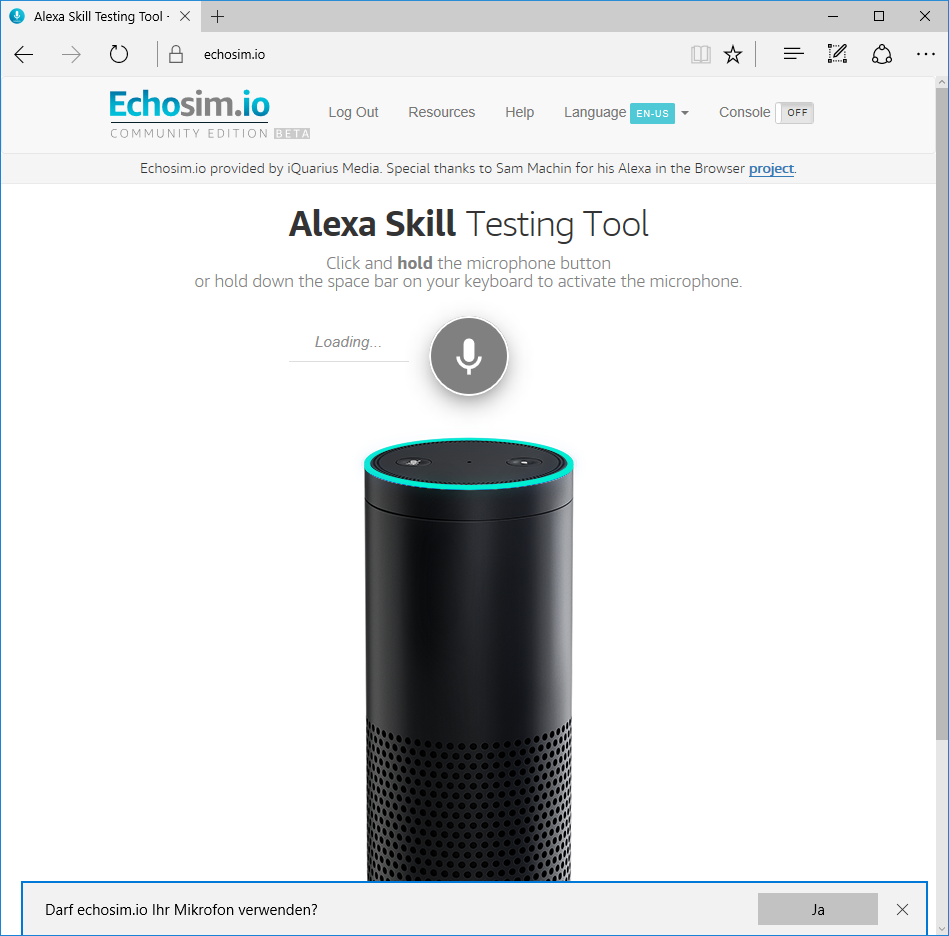Click the Echosim.io logo

[189, 106]
